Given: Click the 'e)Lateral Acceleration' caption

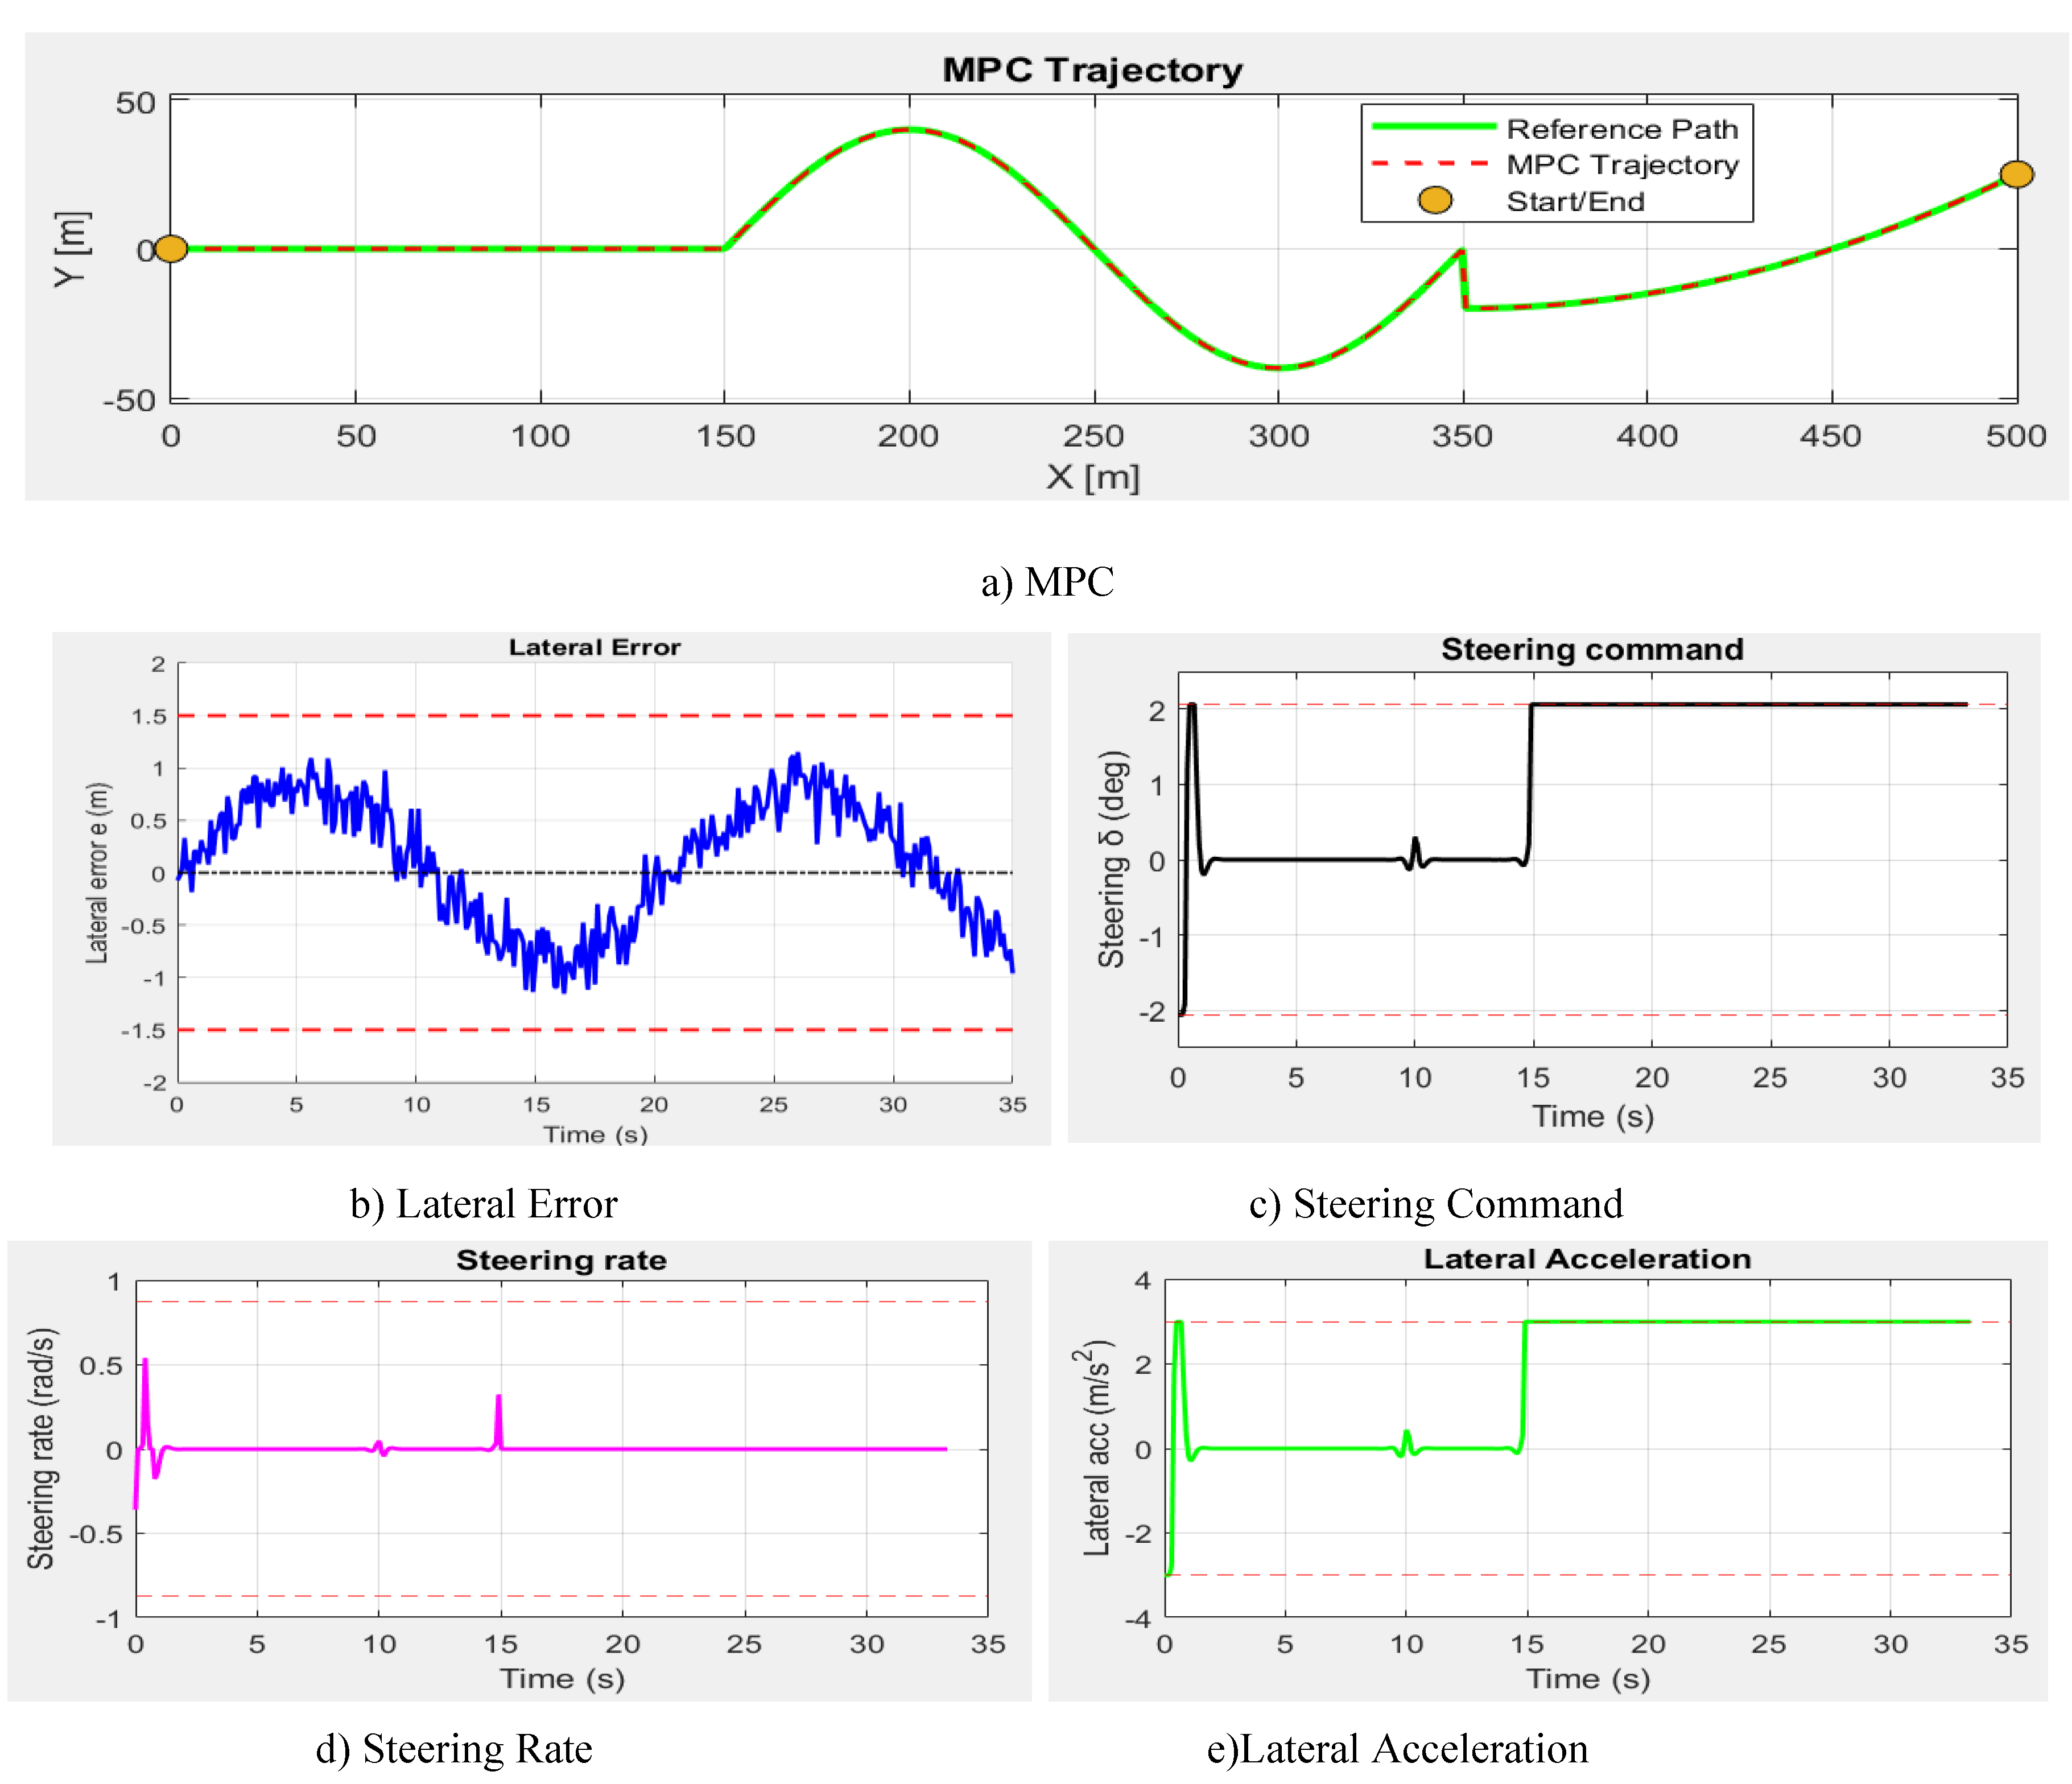Looking at the screenshot, I should [x=1397, y=1748].
